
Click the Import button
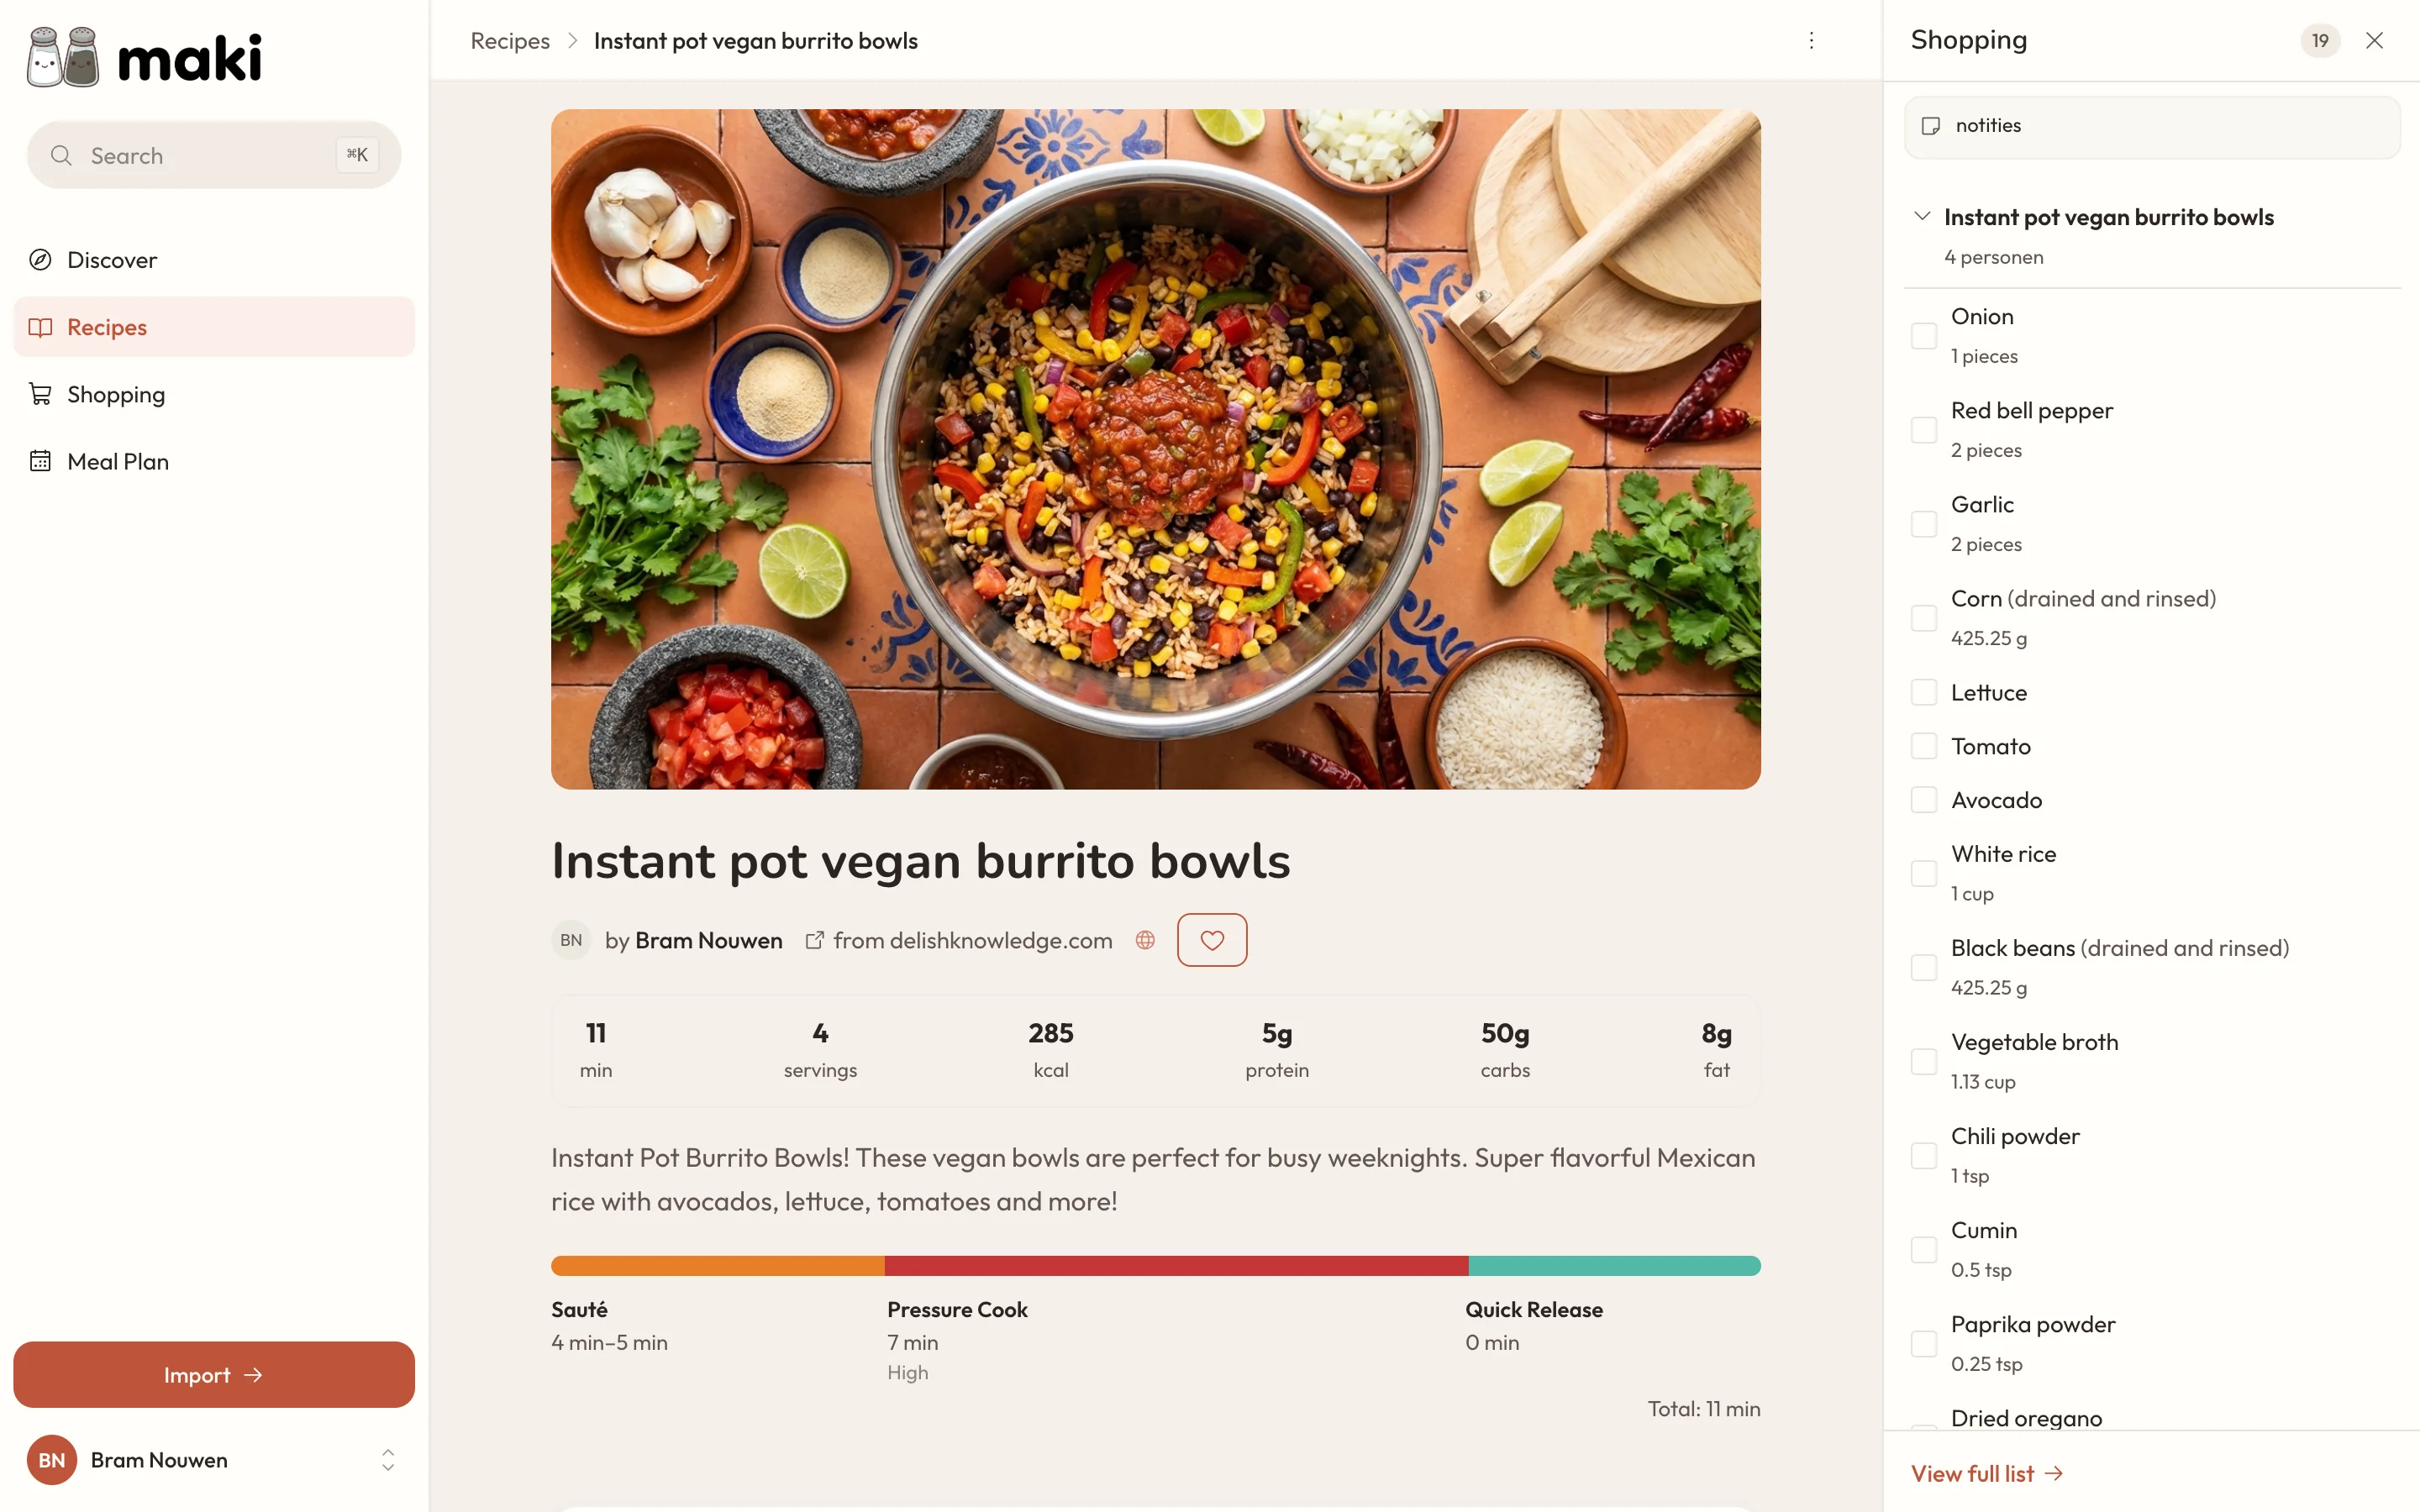point(213,1374)
